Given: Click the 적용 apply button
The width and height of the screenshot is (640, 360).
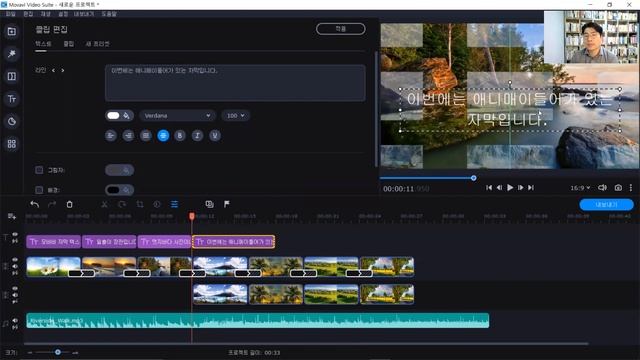Looking at the screenshot, I should tap(340, 29).
